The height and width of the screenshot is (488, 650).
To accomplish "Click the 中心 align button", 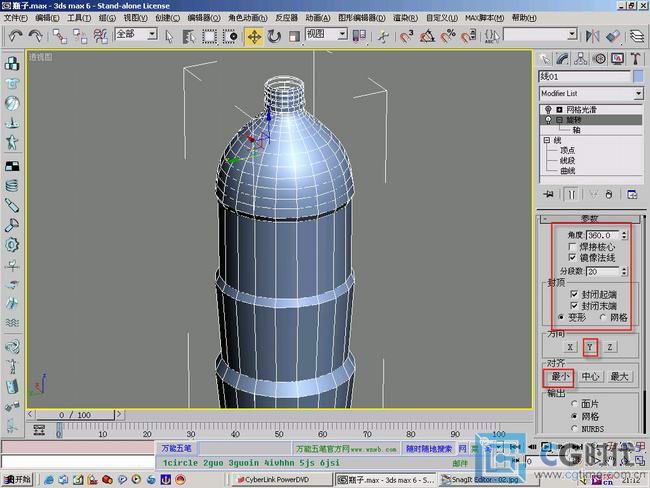I will tap(590, 376).
